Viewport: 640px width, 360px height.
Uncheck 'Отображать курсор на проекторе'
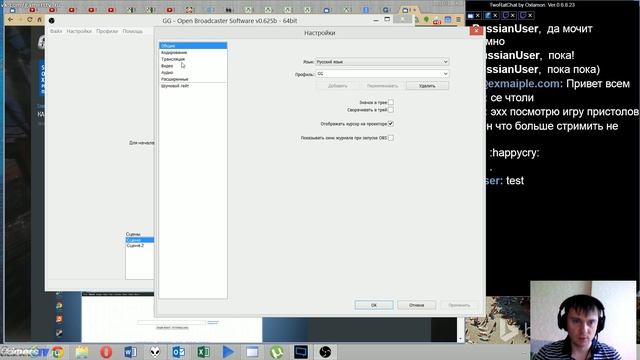tap(391, 124)
